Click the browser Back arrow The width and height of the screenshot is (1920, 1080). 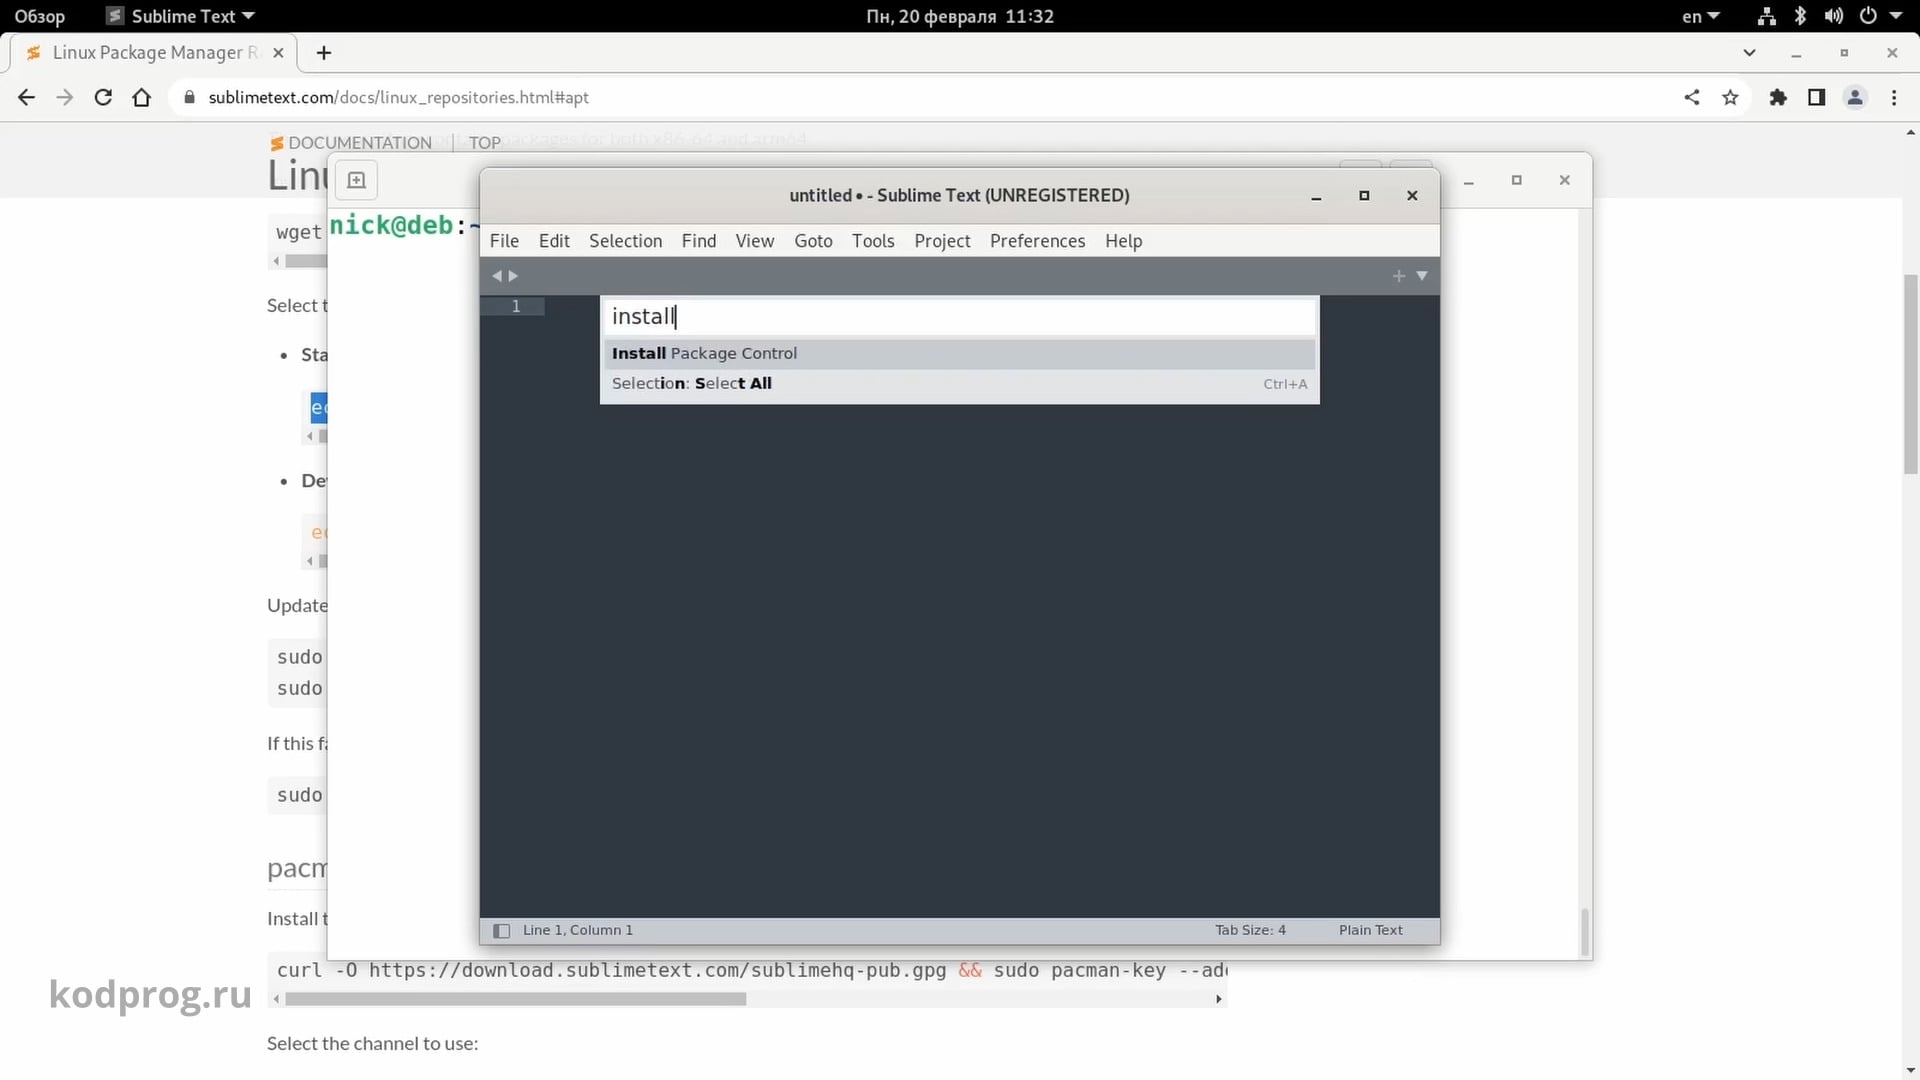(27, 97)
